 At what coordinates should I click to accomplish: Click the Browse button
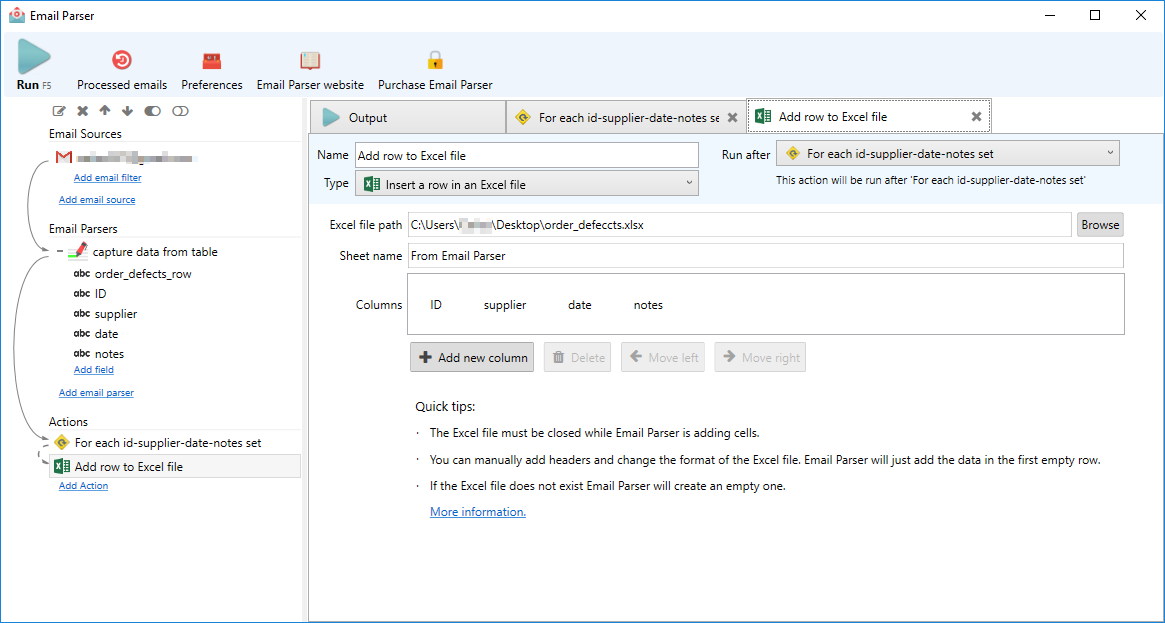pos(1100,225)
